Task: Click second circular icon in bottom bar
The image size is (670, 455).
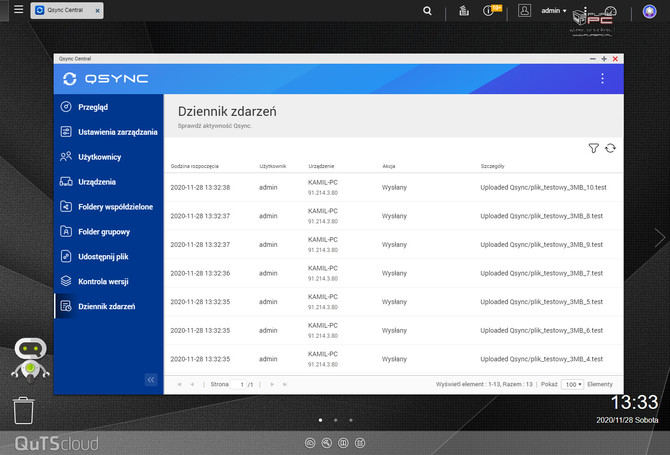Action: [326, 443]
